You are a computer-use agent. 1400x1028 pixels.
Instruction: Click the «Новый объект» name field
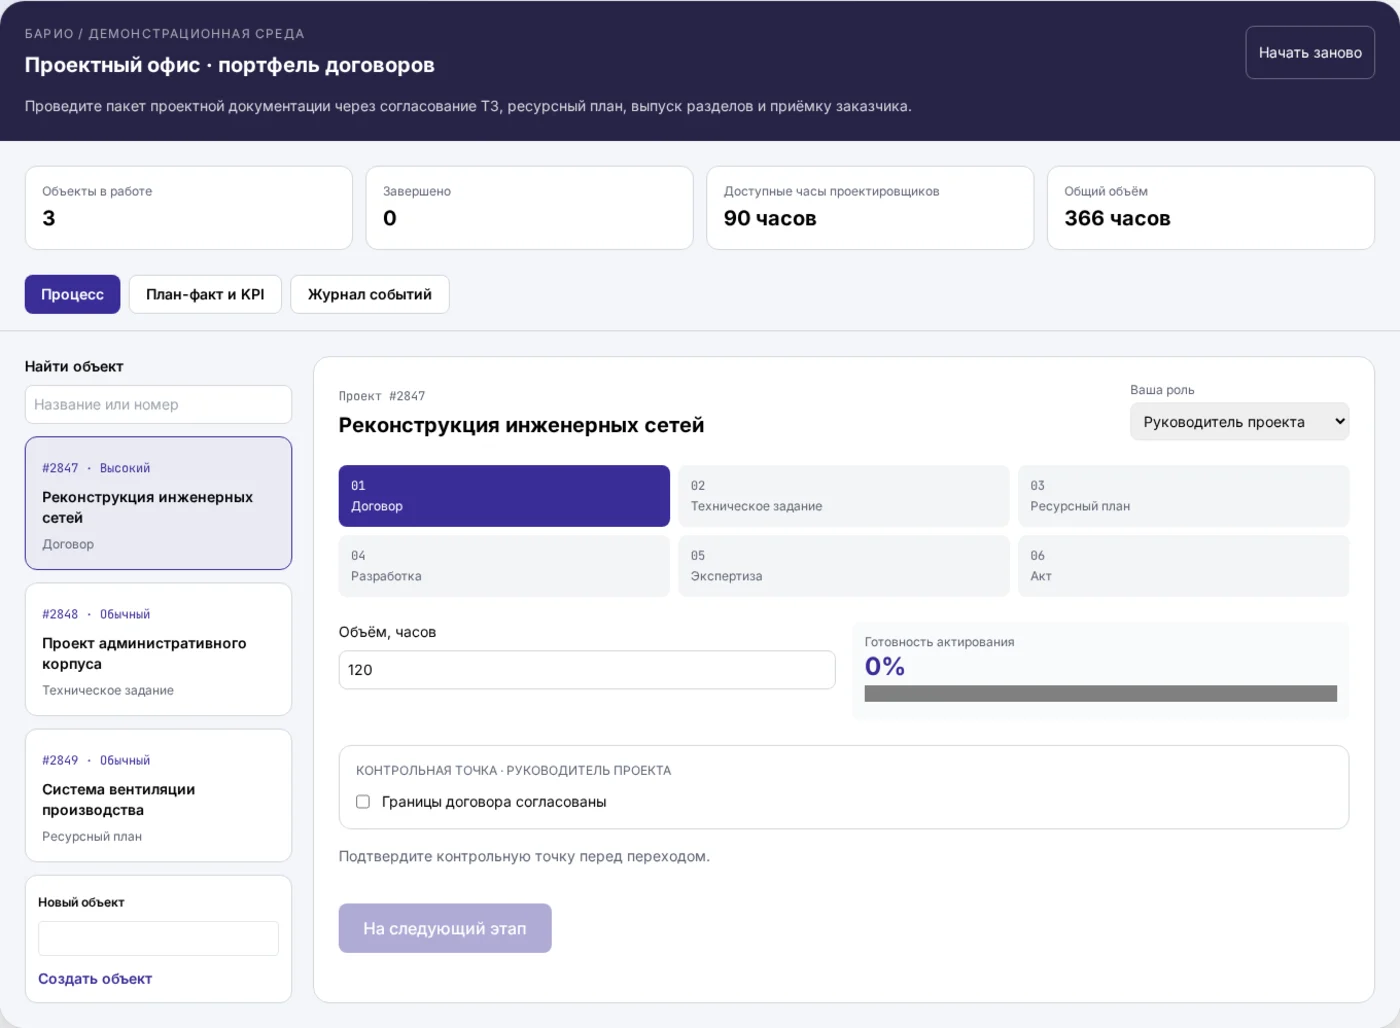[x=158, y=938]
